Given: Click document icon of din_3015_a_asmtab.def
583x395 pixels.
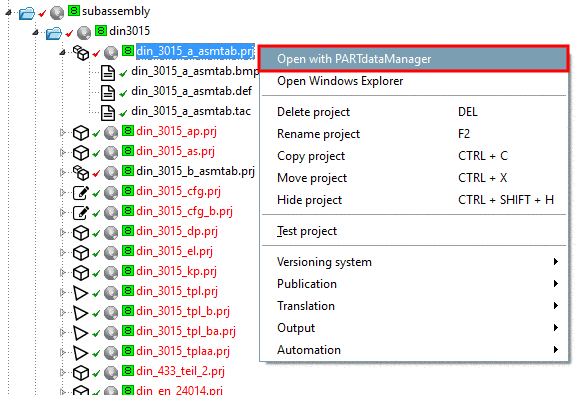Looking at the screenshot, I should click(x=108, y=93).
